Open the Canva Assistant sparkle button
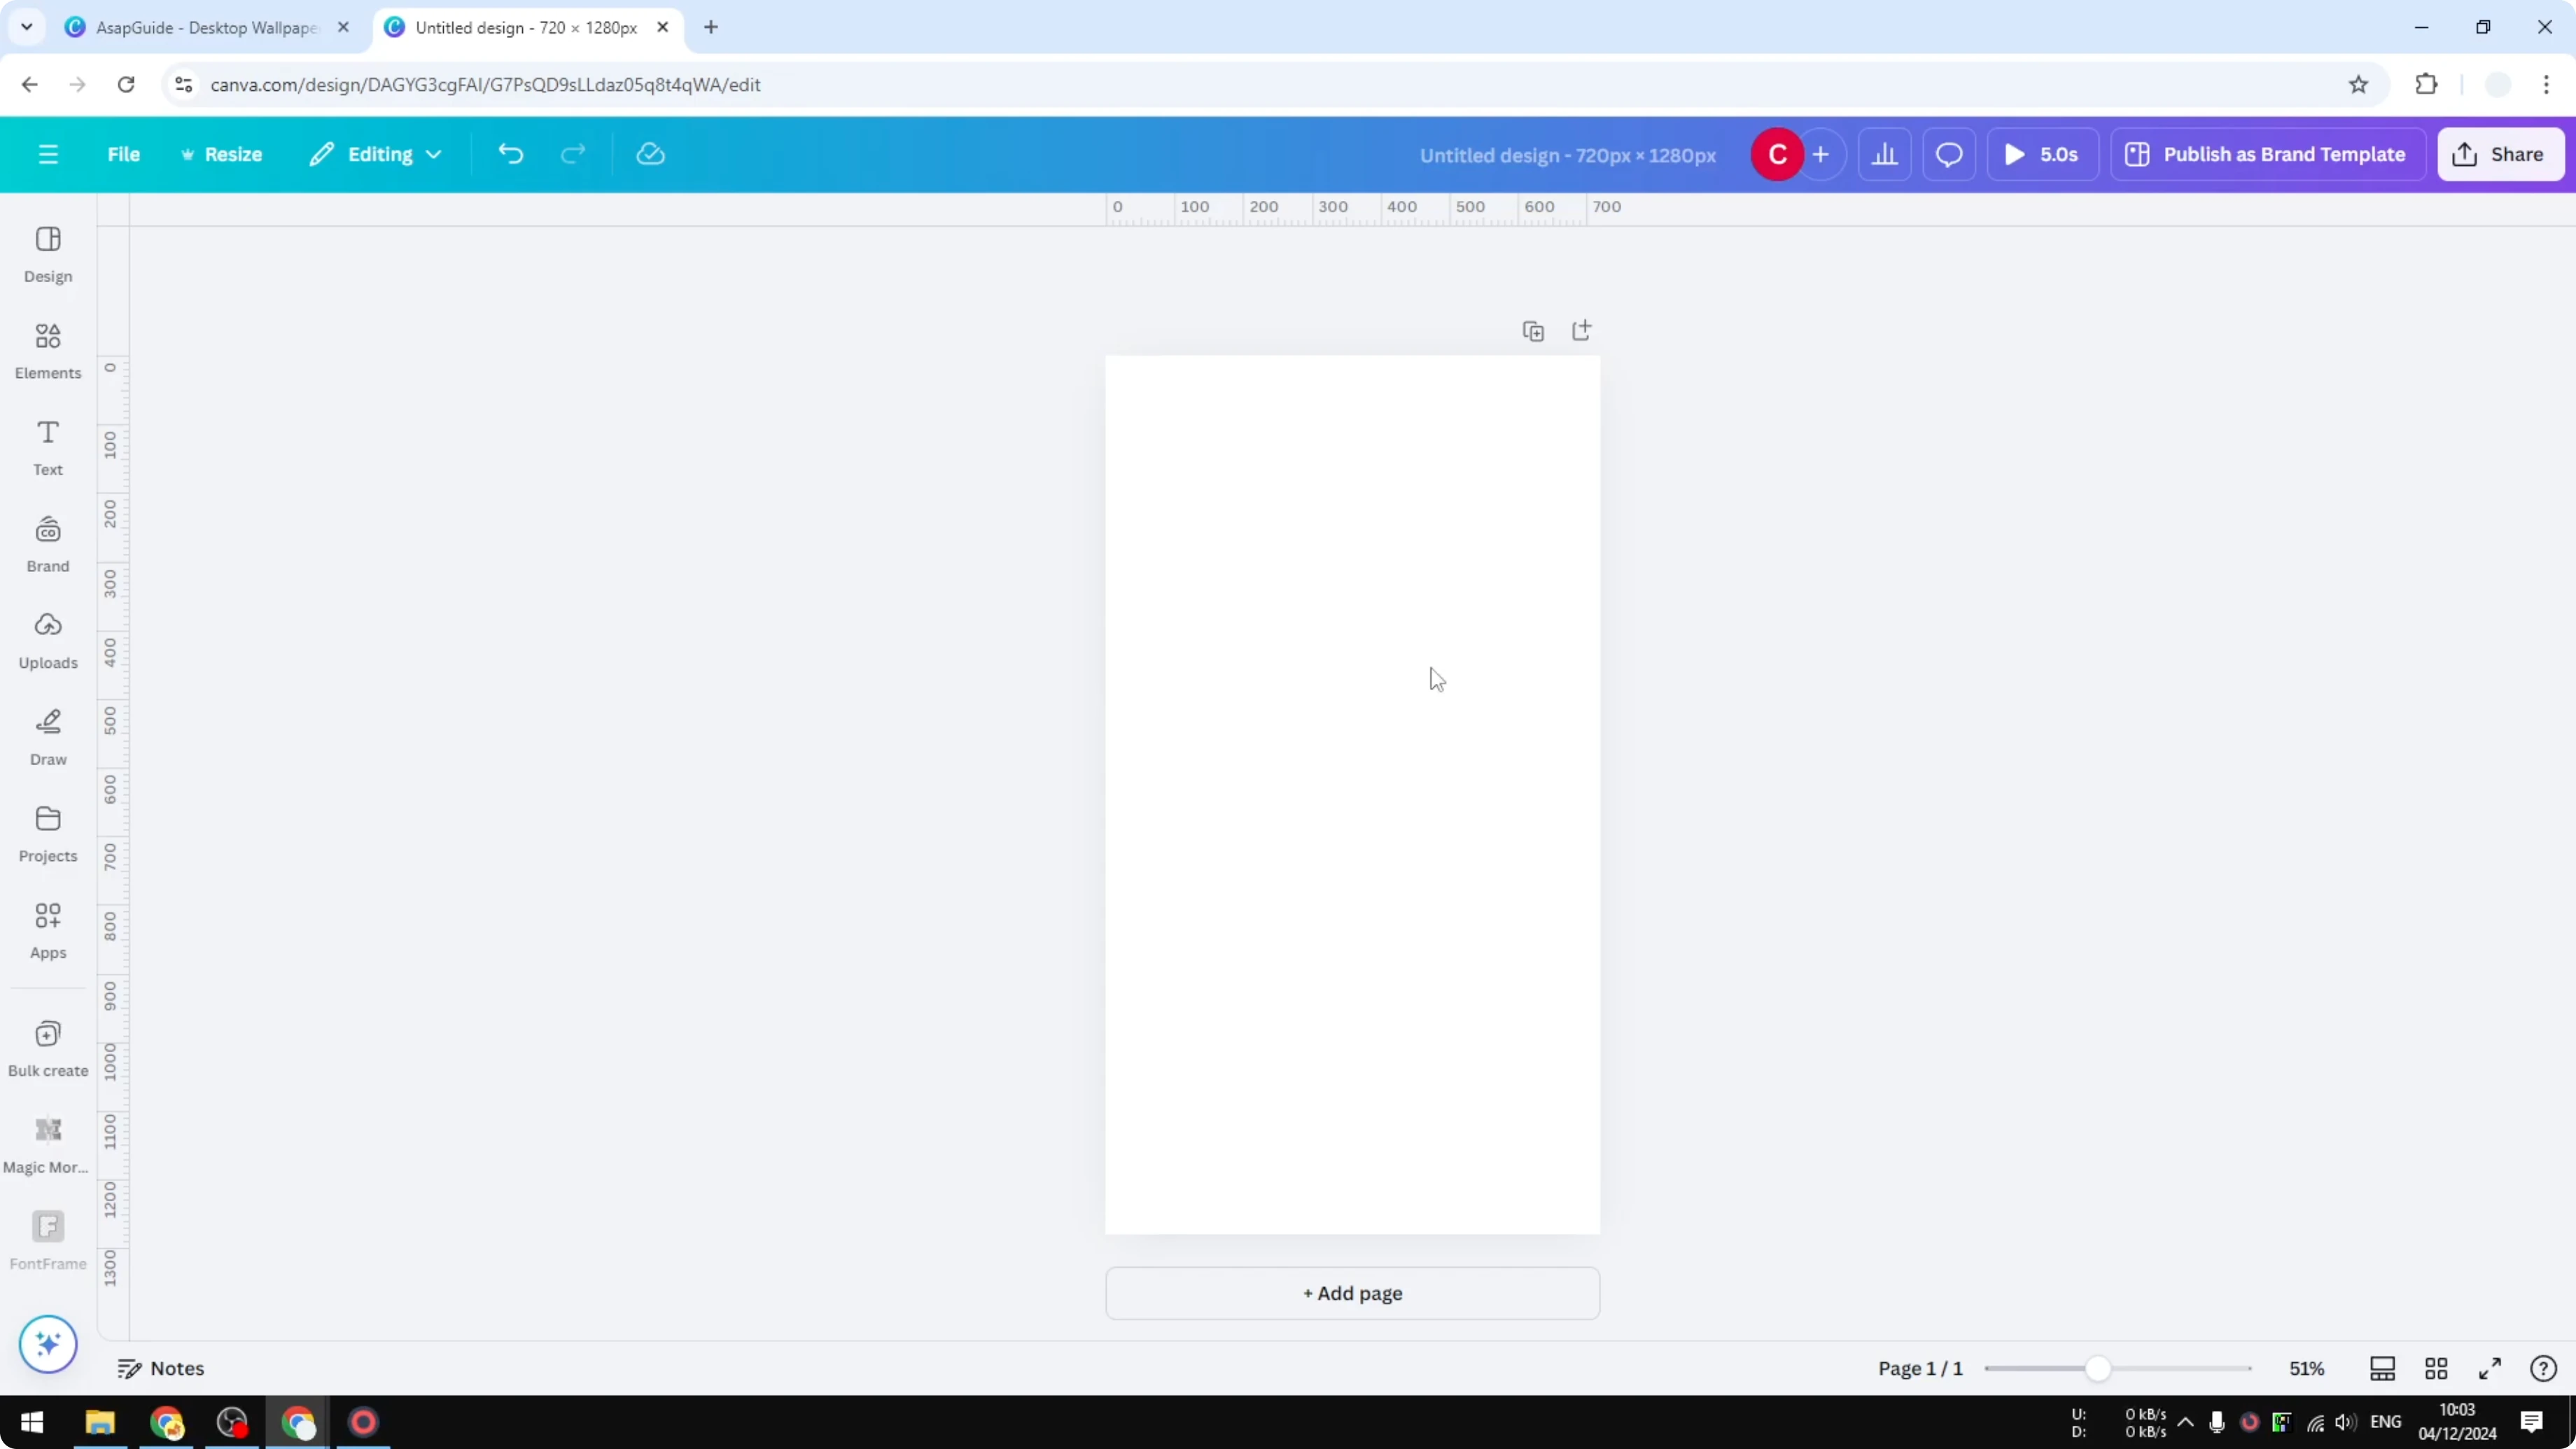 click(x=47, y=1344)
